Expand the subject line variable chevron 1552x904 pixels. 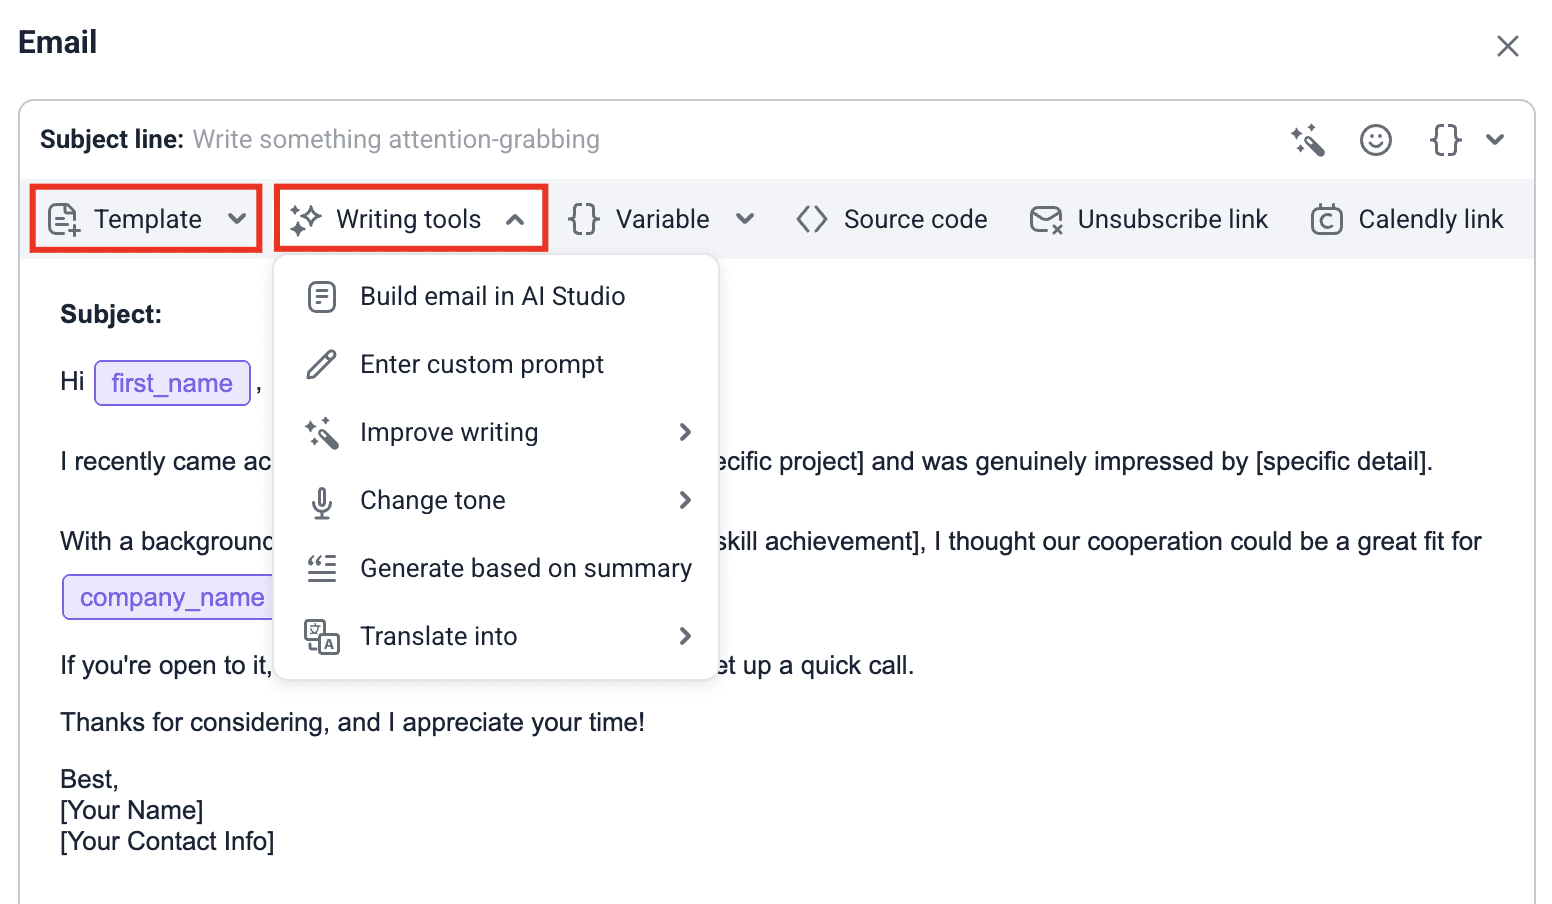tap(1495, 140)
